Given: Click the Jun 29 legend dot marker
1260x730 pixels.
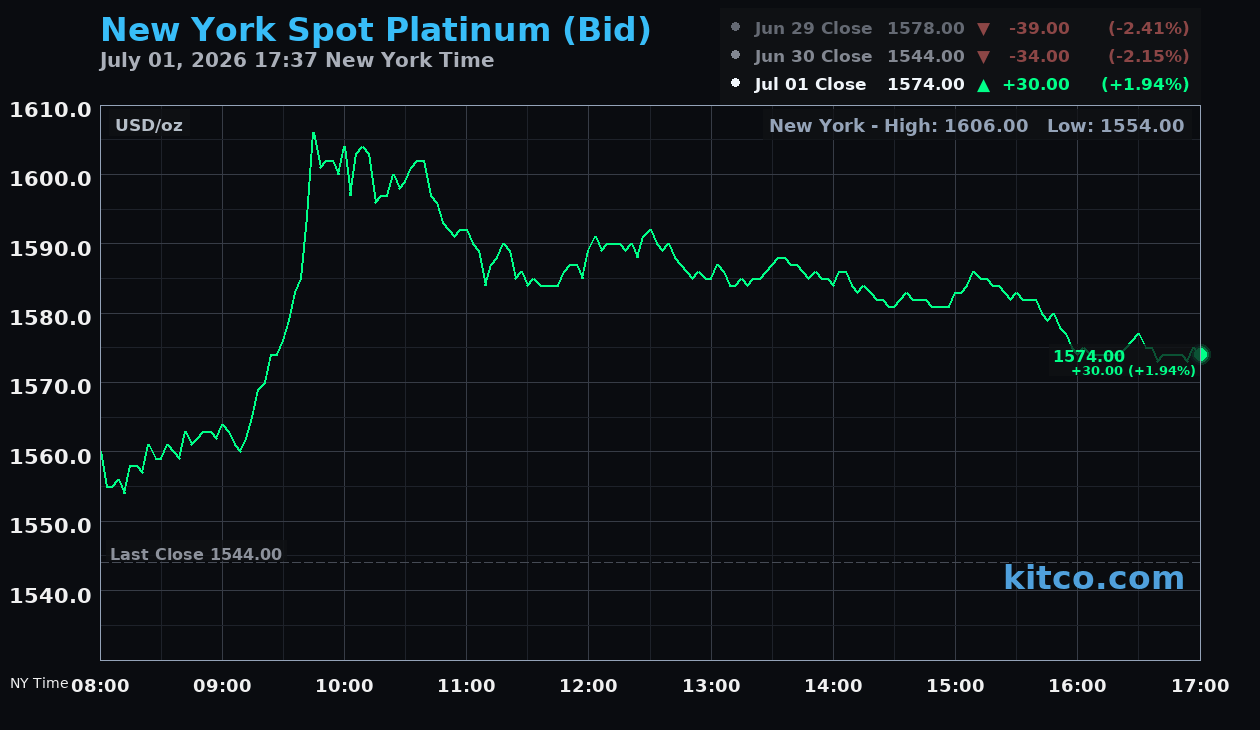Looking at the screenshot, I should pos(736,28).
